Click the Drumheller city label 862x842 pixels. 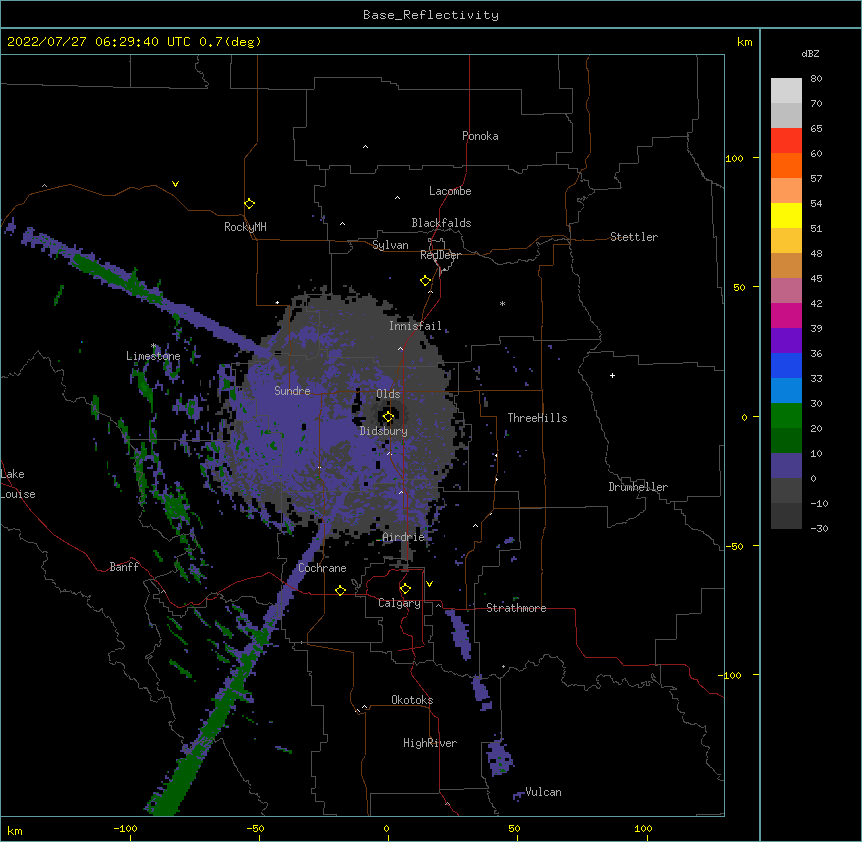tap(638, 487)
